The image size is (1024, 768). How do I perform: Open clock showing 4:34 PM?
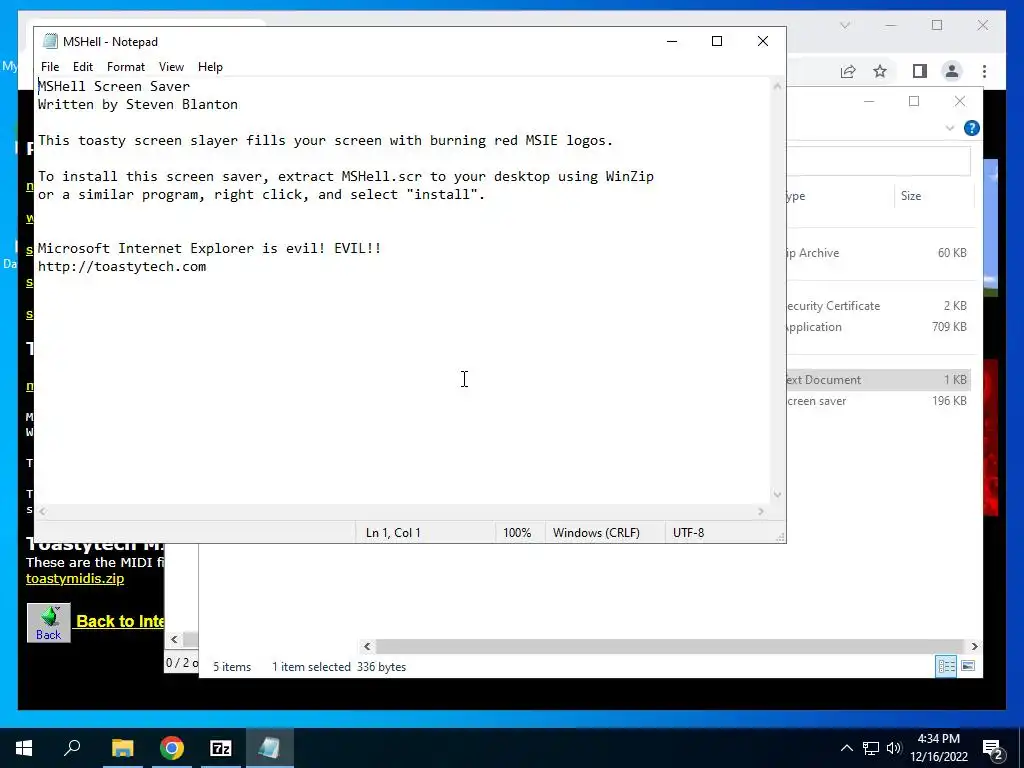click(x=938, y=748)
